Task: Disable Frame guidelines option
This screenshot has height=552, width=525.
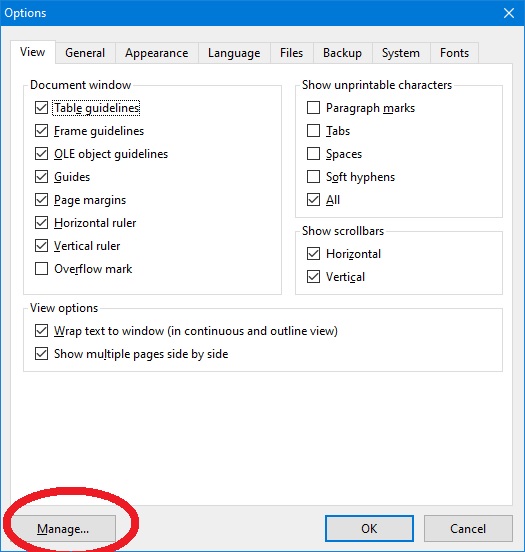Action: 42,131
